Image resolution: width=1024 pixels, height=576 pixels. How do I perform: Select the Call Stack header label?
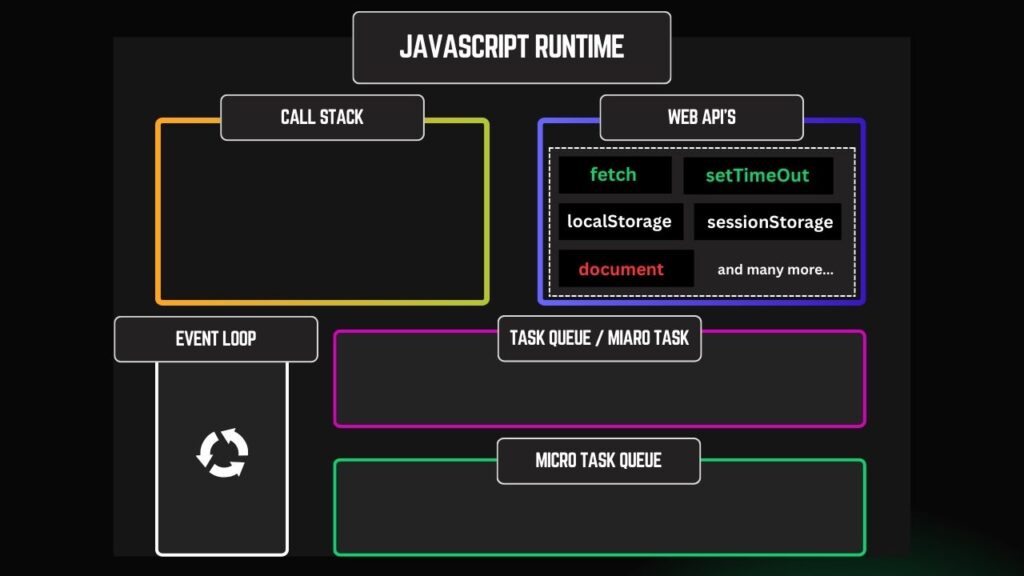[x=322, y=117]
